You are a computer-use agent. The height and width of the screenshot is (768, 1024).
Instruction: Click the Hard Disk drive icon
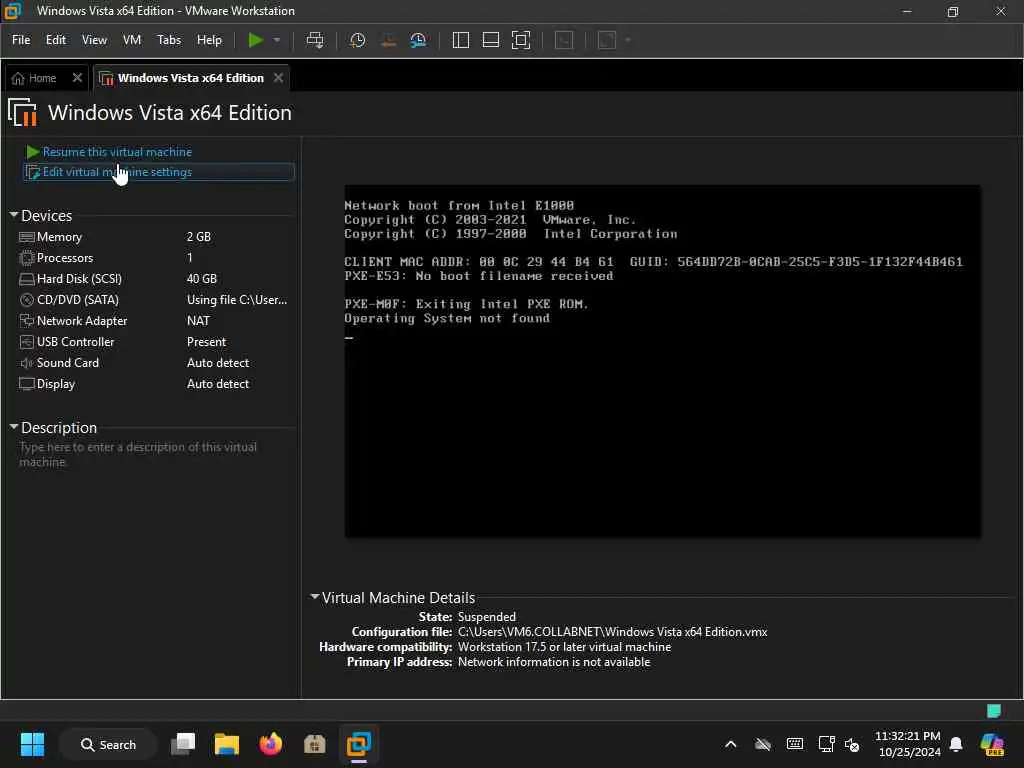point(27,279)
